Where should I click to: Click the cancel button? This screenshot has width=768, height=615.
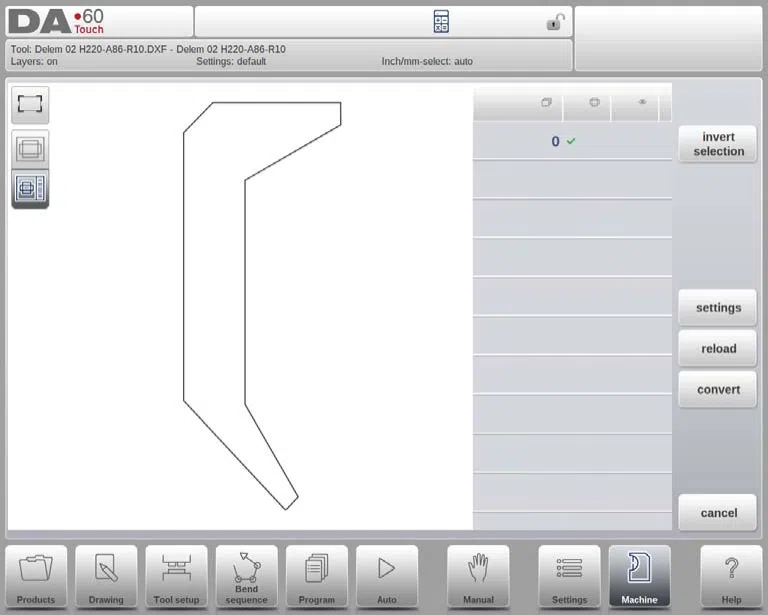pyautogui.click(x=718, y=513)
